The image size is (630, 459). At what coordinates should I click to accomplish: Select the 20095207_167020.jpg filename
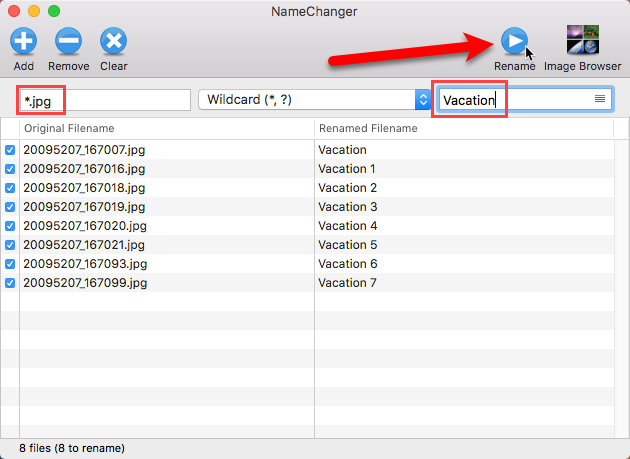(85, 225)
